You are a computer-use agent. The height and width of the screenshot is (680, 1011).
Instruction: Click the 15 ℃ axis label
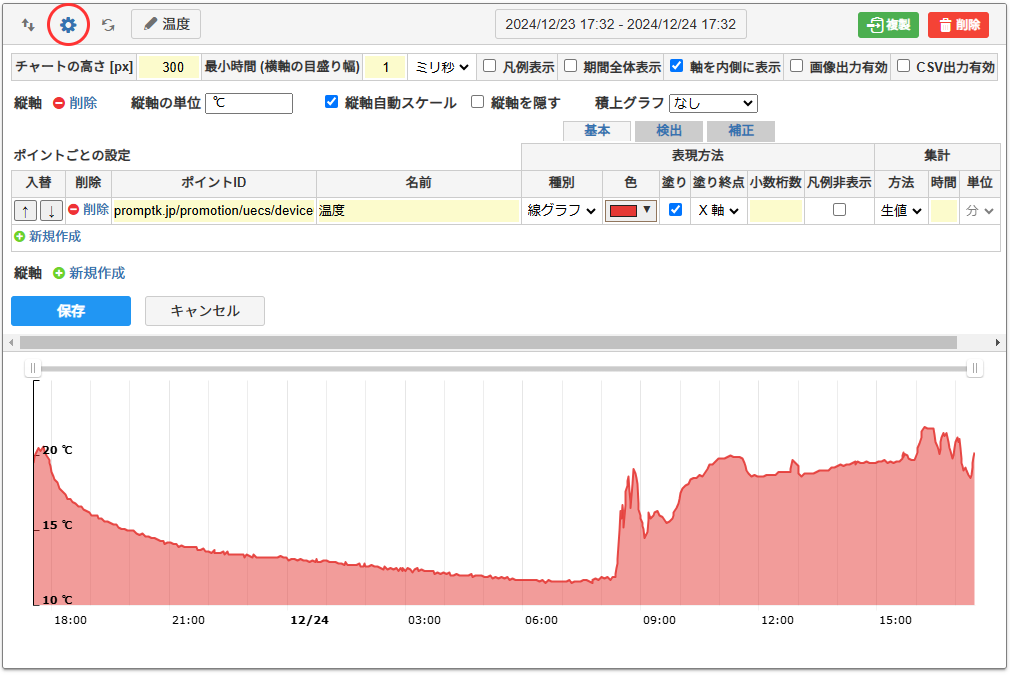click(57, 525)
